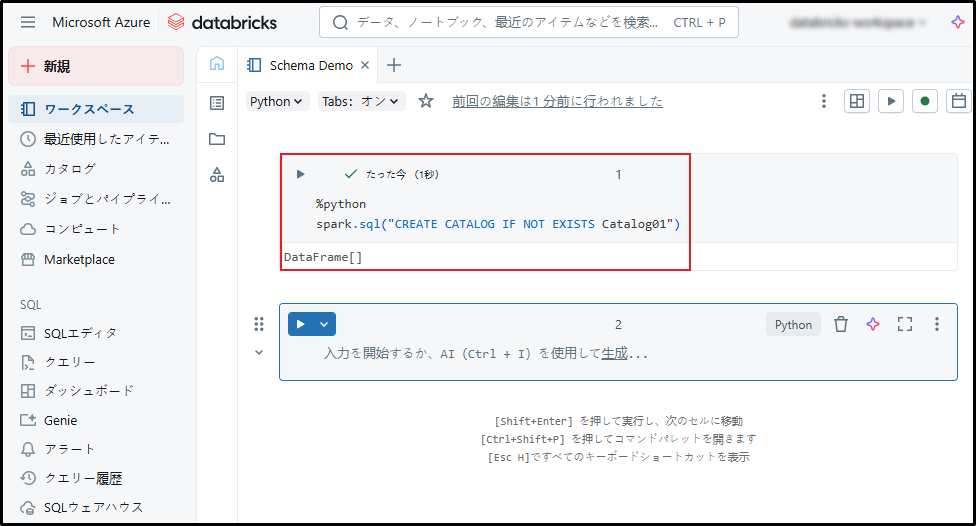Switch to the Schema Demo tab
Image resolution: width=976 pixels, height=526 pixels.
pyautogui.click(x=310, y=65)
